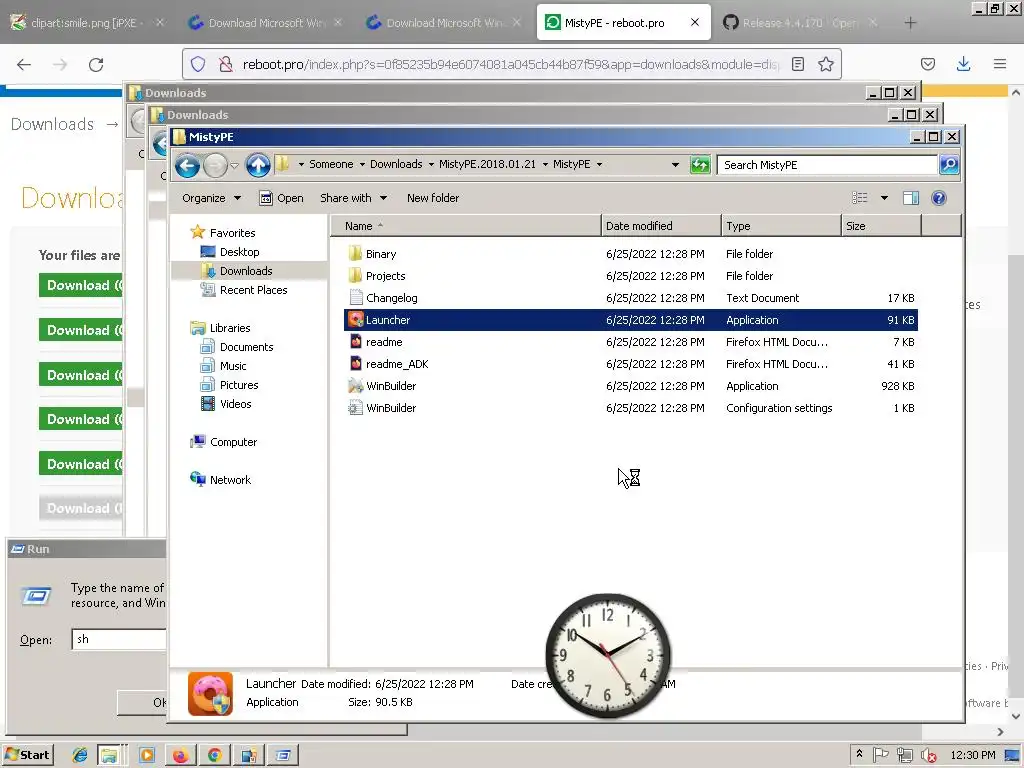Open Music library

click(232, 366)
